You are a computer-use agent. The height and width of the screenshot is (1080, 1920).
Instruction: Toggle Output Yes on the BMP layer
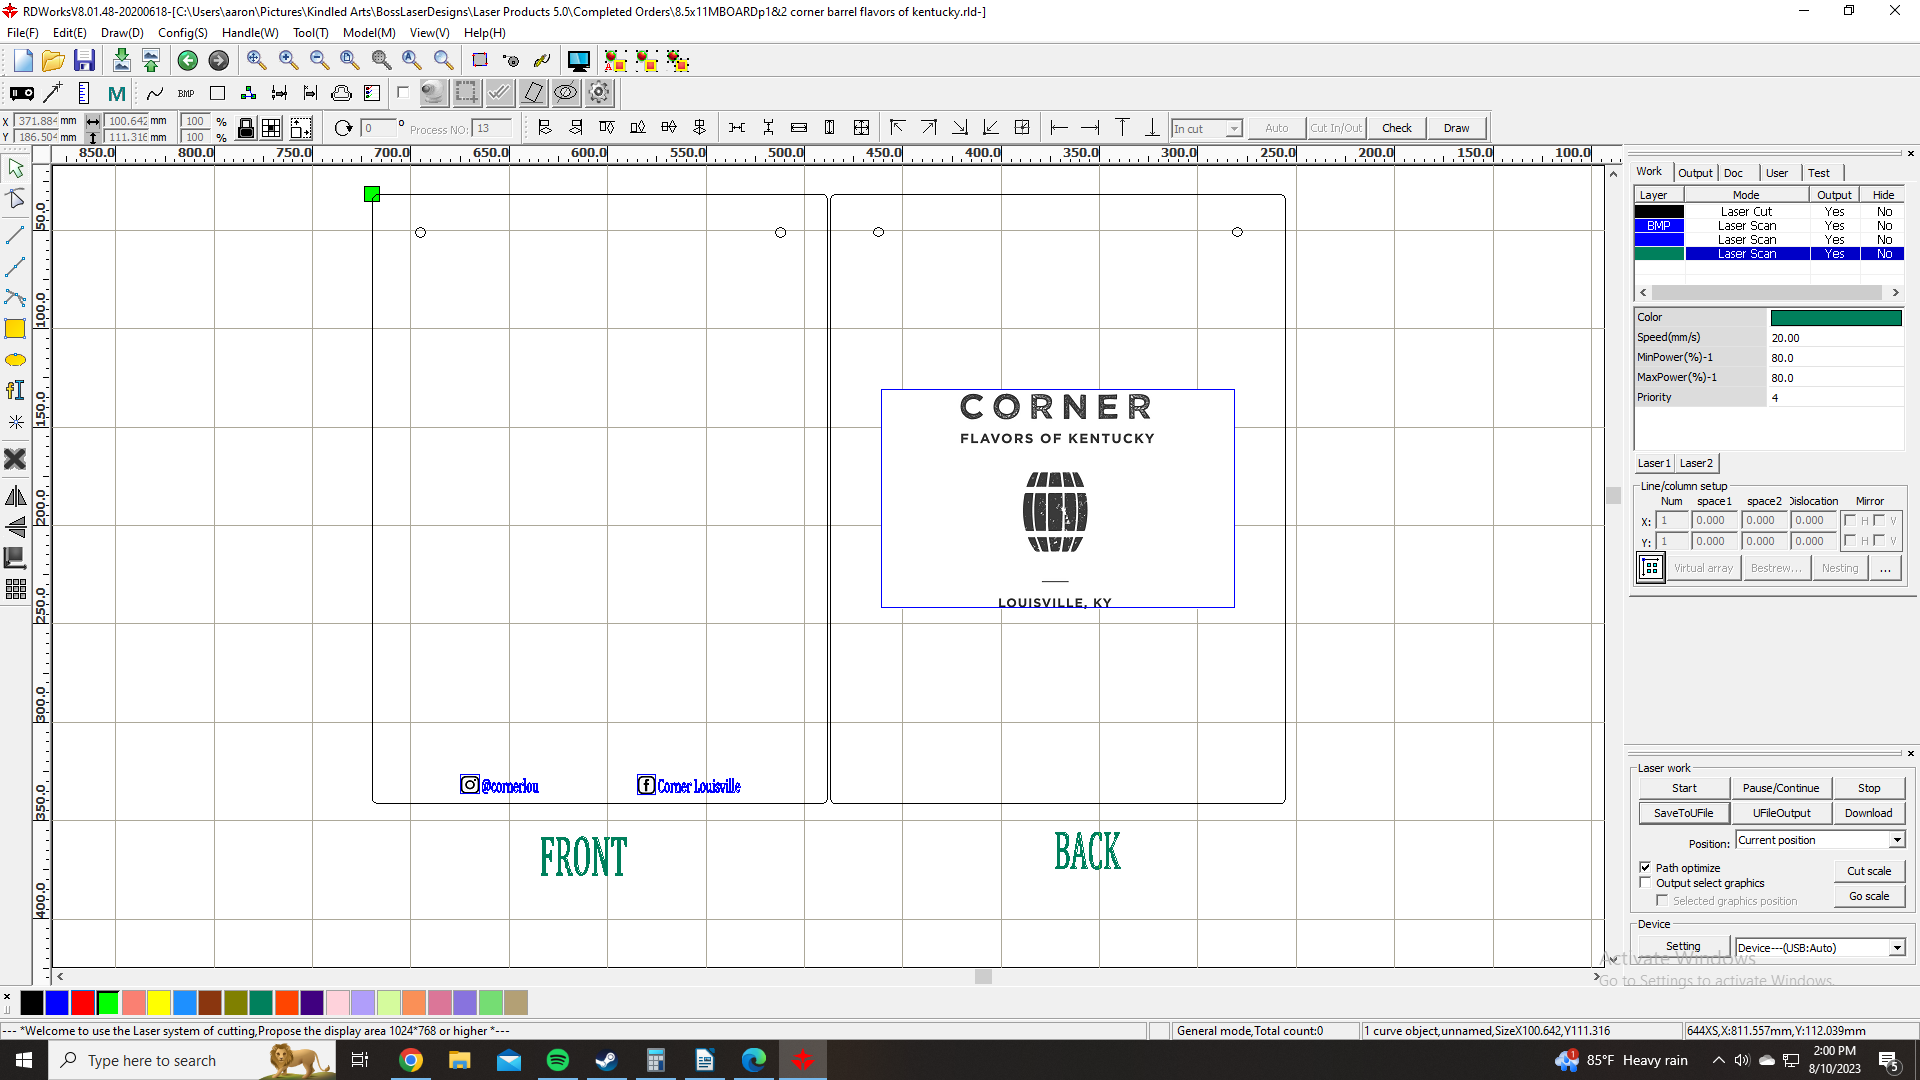click(1834, 226)
